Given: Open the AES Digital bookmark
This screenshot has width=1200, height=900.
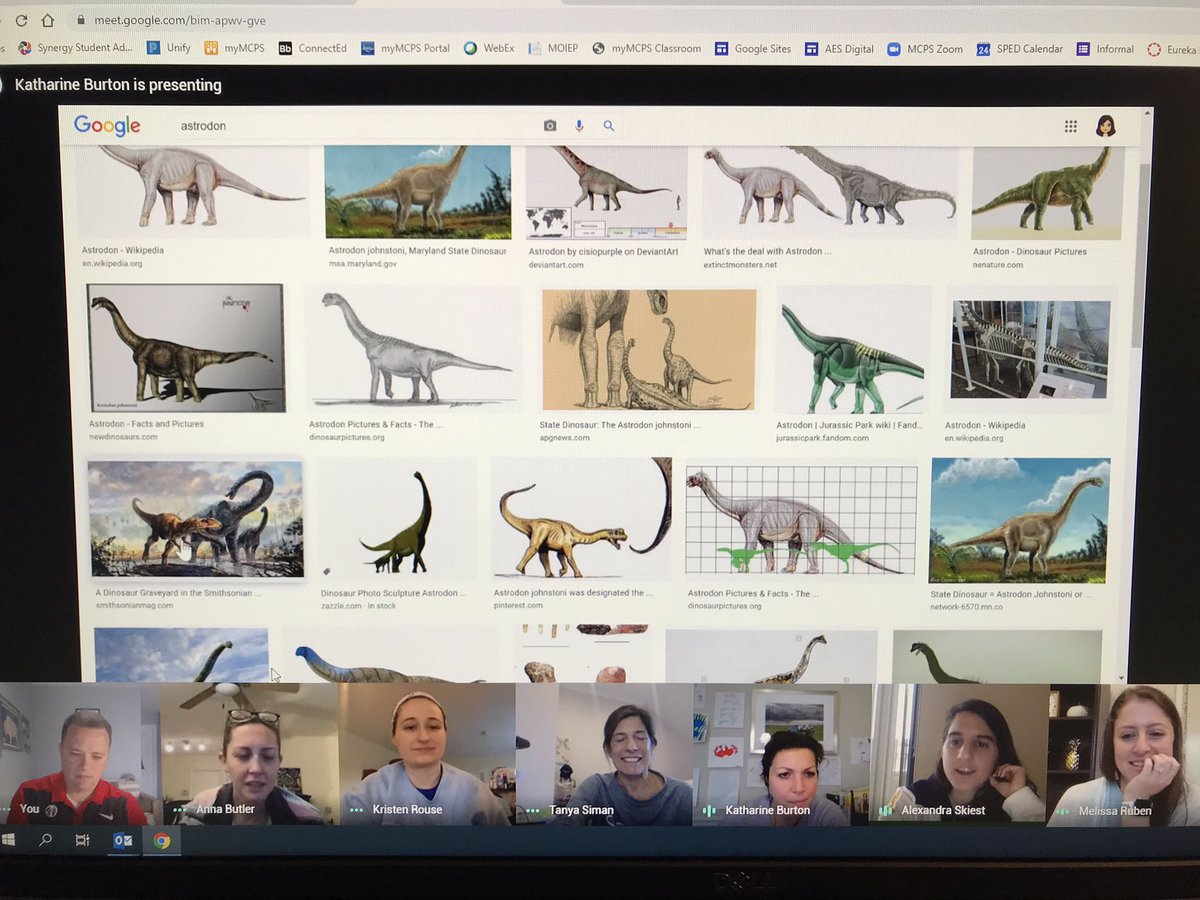Looking at the screenshot, I should pyautogui.click(x=840, y=48).
